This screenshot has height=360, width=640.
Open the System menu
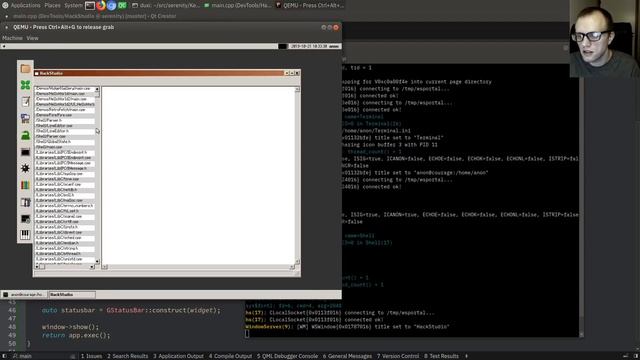tap(73, 5)
